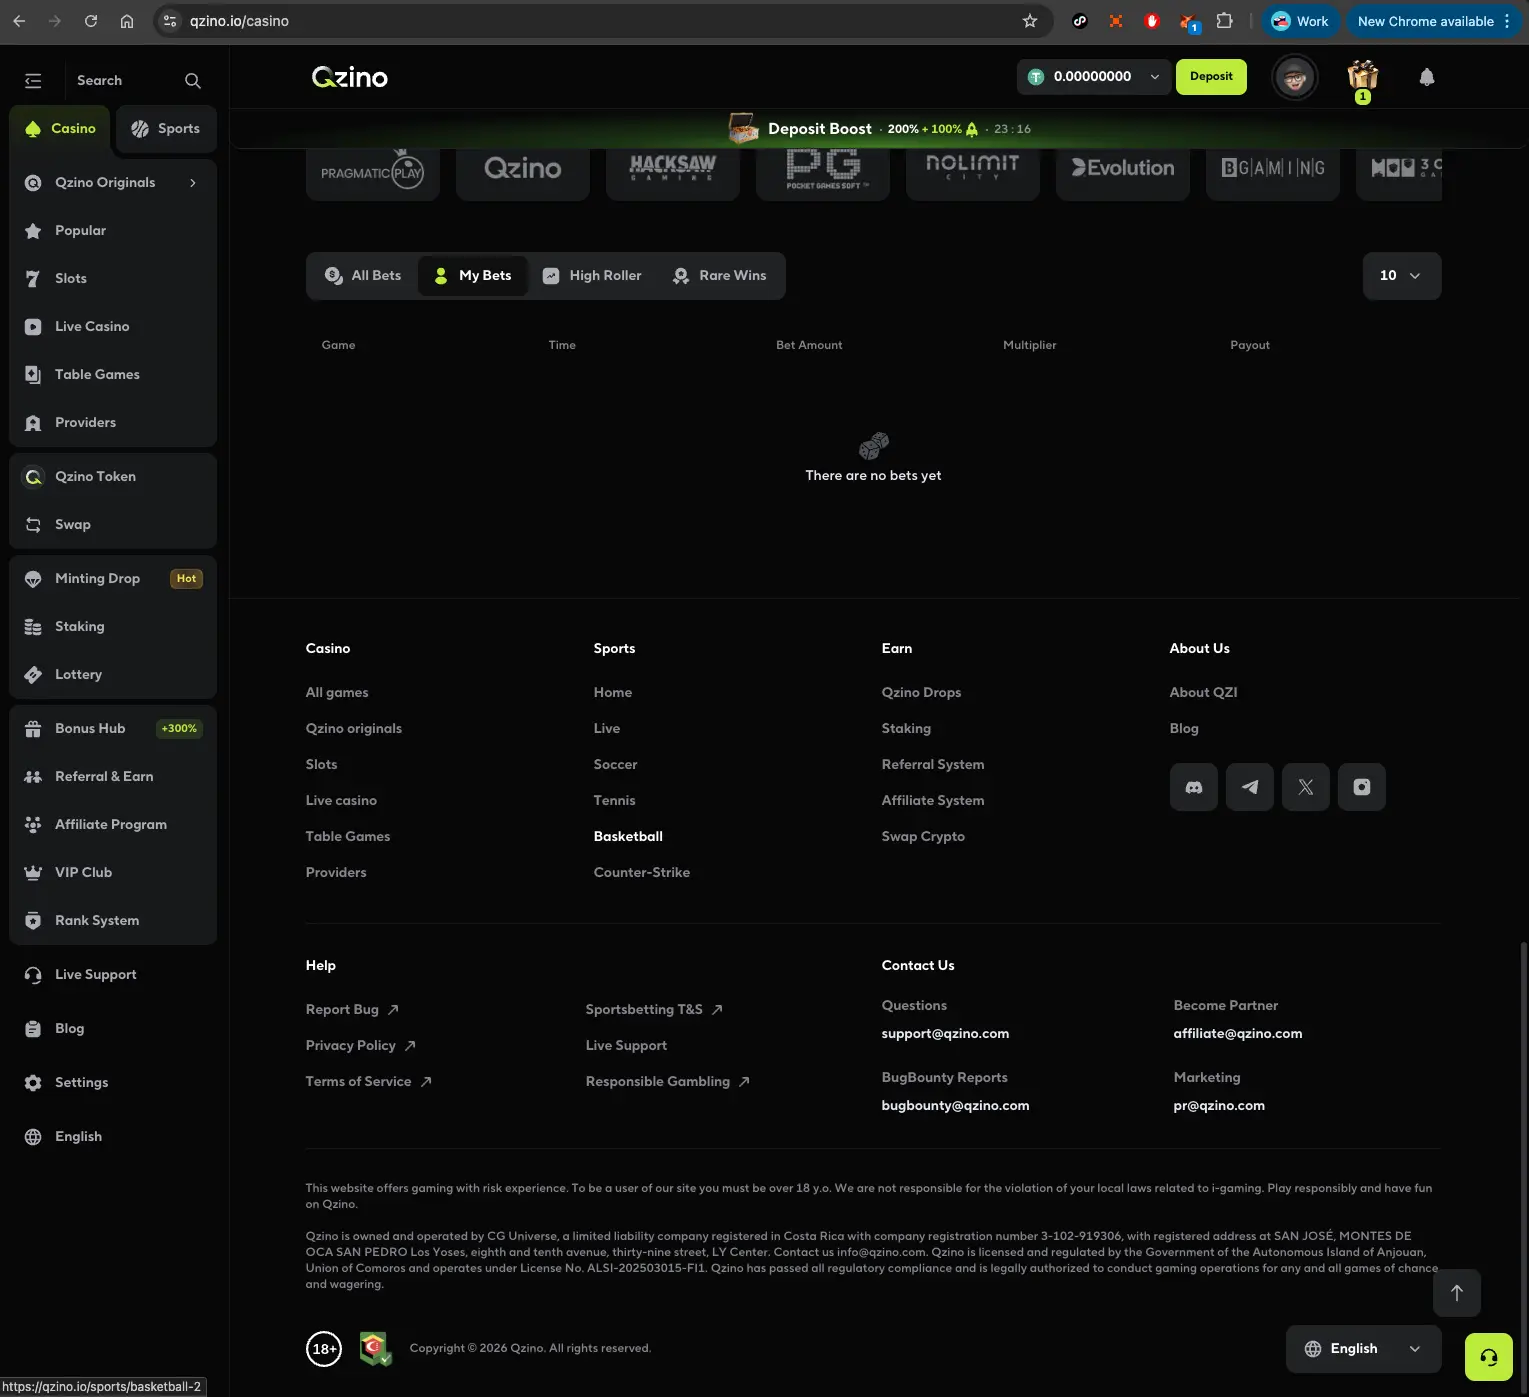Open Qzino Token in the sidebar
This screenshot has width=1529, height=1397.
[x=113, y=477]
